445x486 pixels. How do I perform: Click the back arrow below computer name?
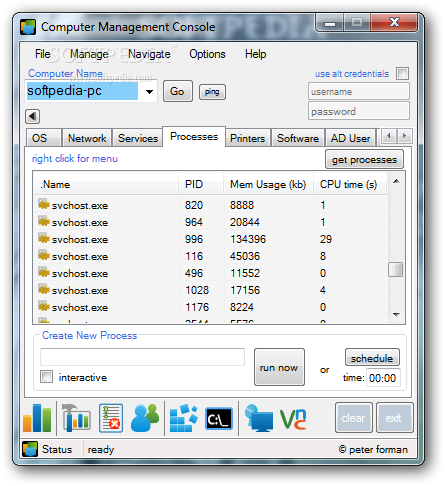click(32, 116)
